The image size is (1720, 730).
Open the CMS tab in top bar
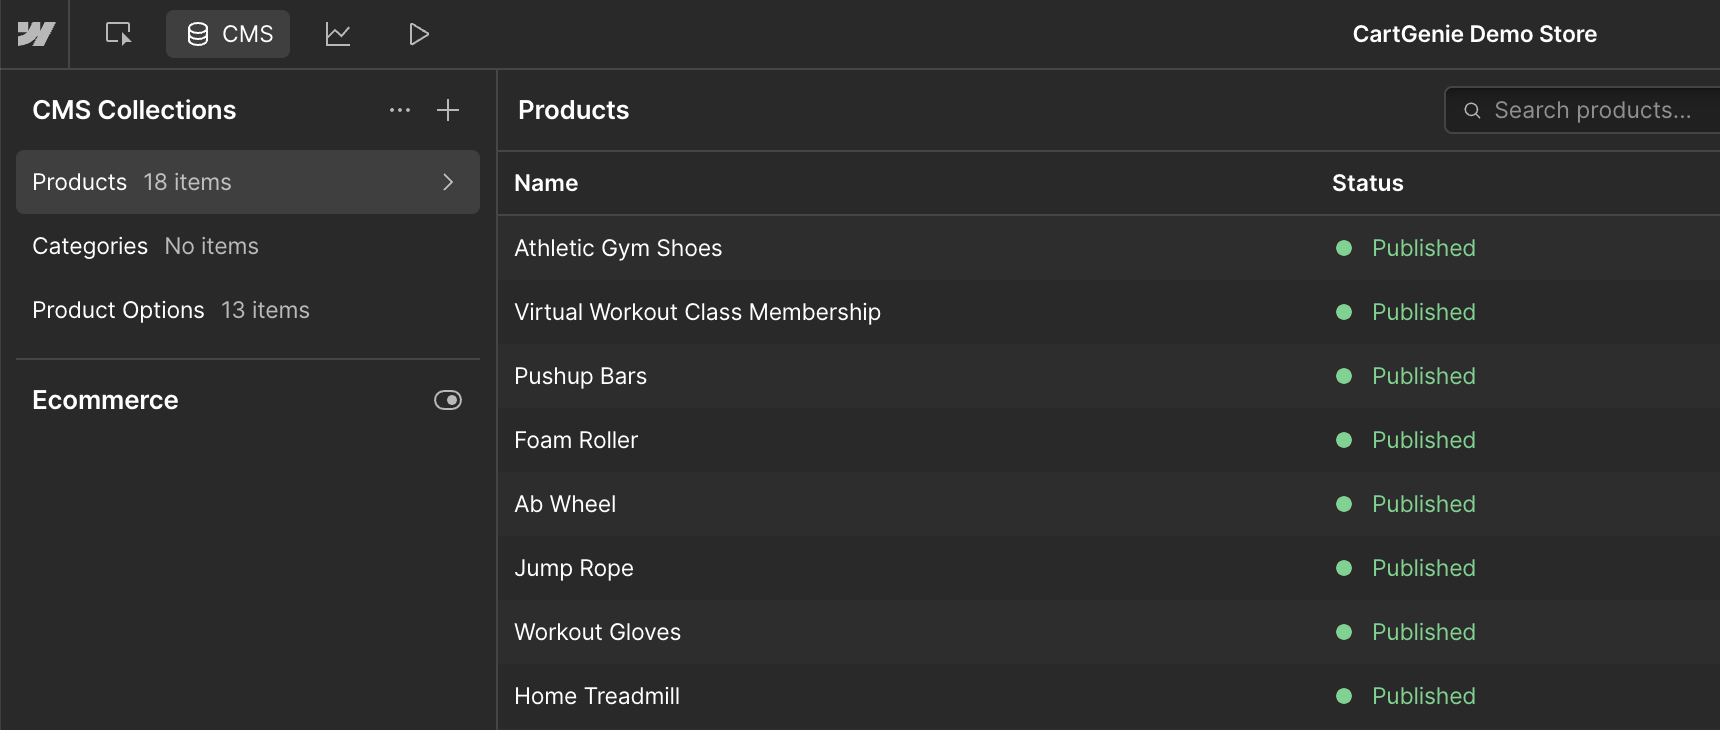228,34
